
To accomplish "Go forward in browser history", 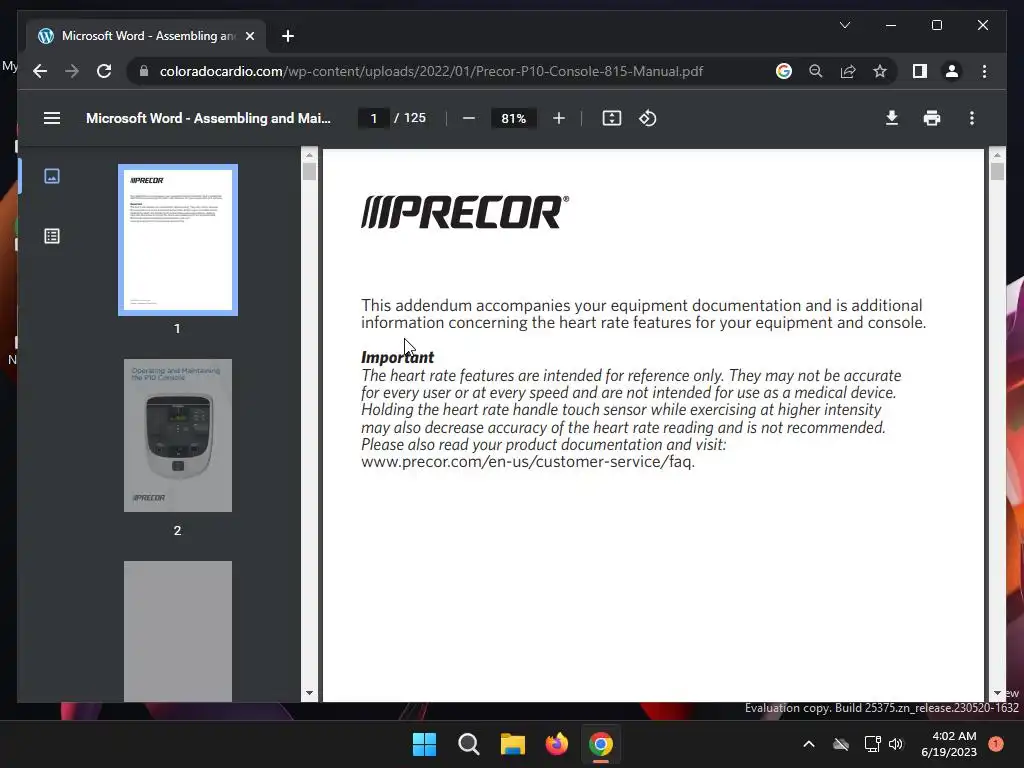I will 72,71.
